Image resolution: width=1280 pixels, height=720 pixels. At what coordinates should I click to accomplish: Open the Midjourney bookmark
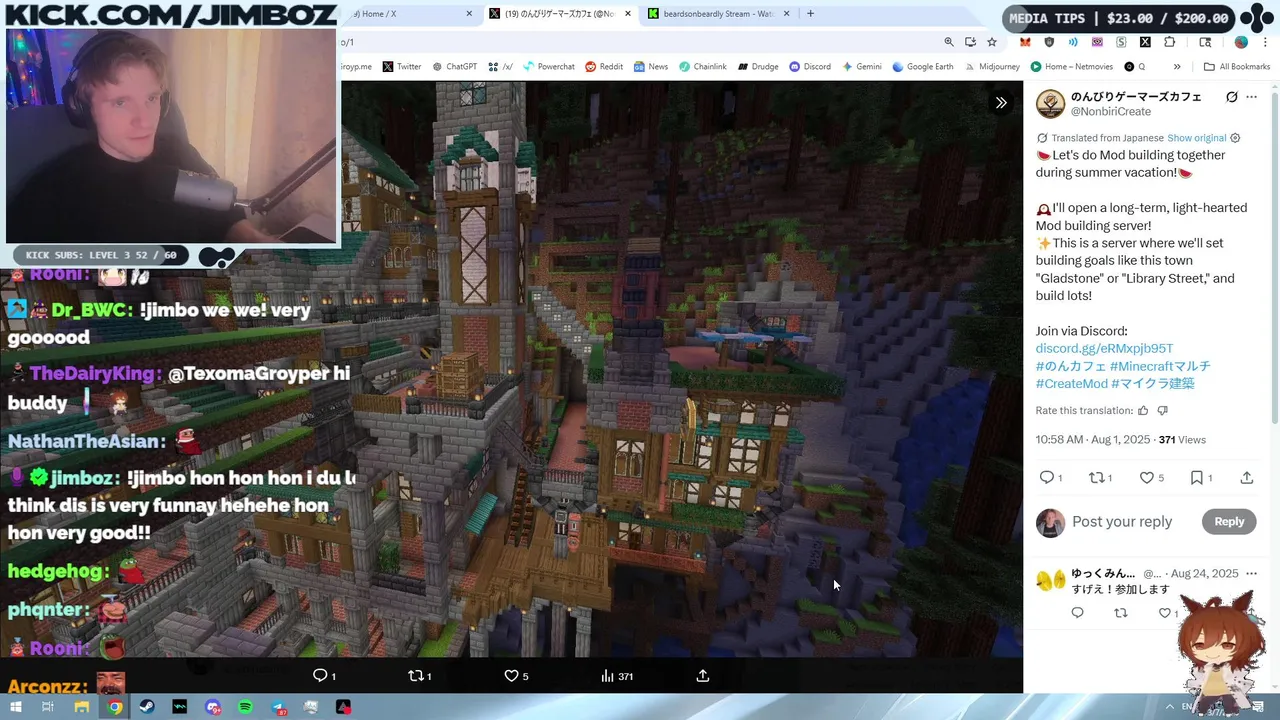tap(991, 67)
